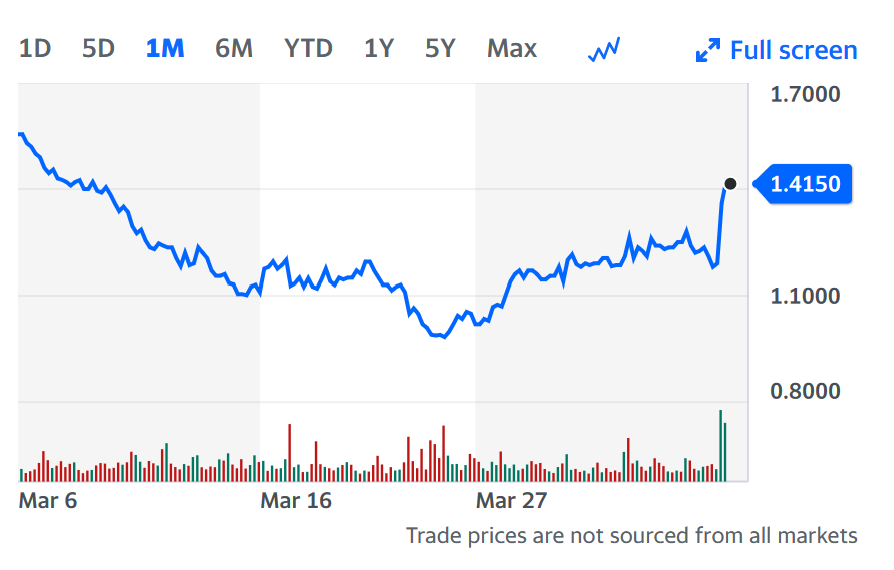Switch chart to 6M range

coord(234,48)
